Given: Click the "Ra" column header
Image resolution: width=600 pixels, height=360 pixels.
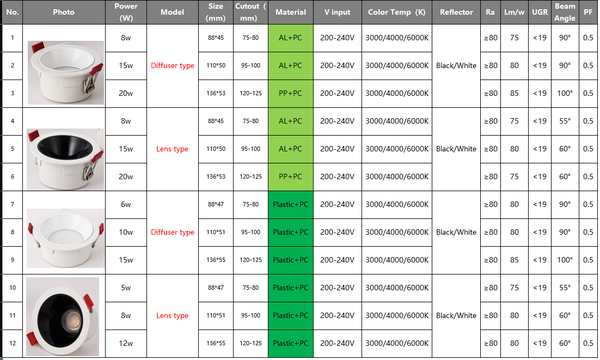Looking at the screenshot, I should (490, 12).
